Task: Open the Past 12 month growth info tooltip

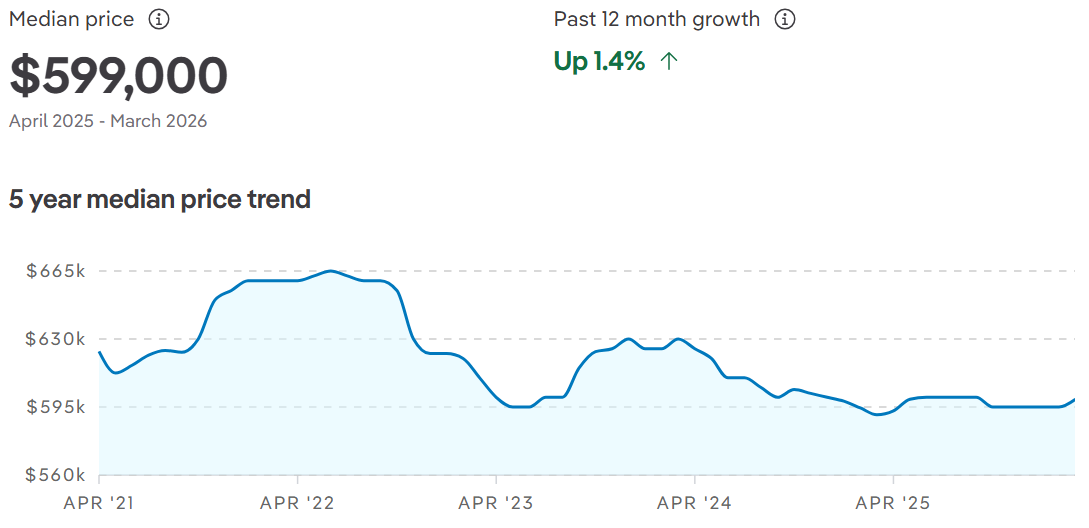Action: 785,19
